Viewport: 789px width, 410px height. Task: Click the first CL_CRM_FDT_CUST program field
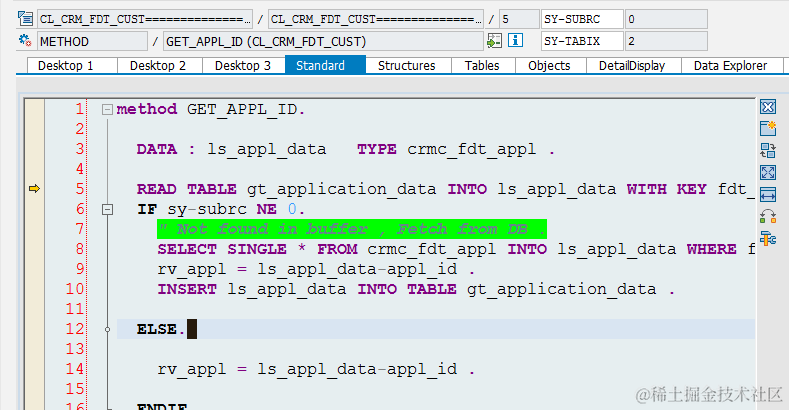(x=145, y=19)
